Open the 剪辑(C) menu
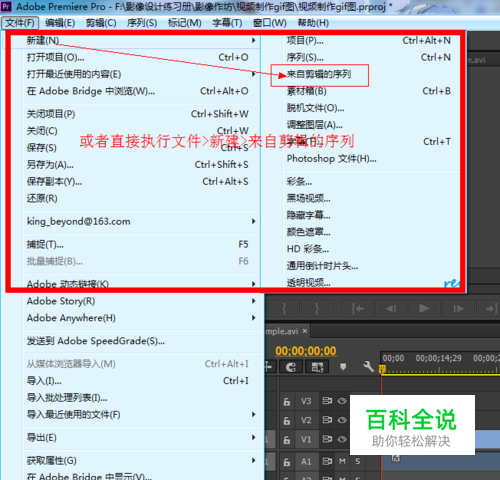Viewport: 500px width, 480px height. [x=101, y=23]
